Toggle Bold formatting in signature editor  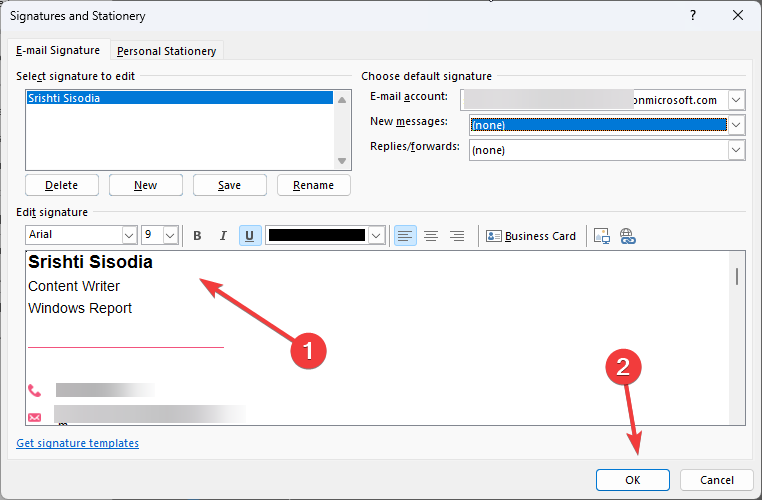tap(197, 236)
